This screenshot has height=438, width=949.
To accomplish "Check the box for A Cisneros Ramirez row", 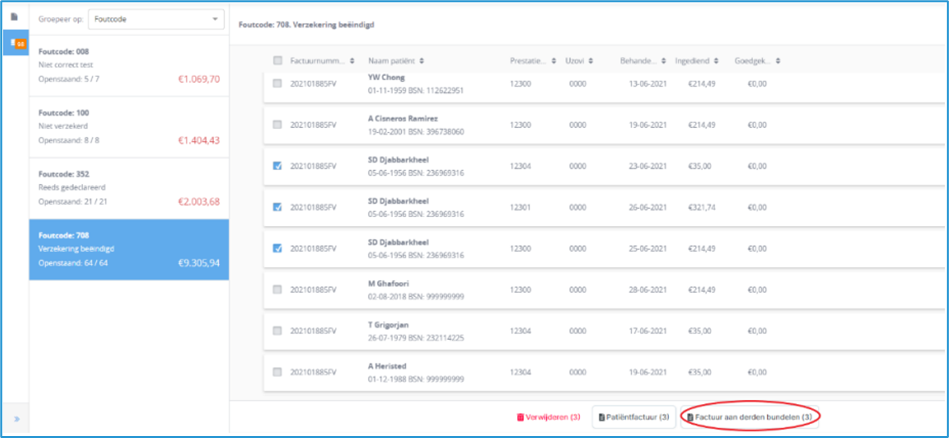I will [277, 125].
